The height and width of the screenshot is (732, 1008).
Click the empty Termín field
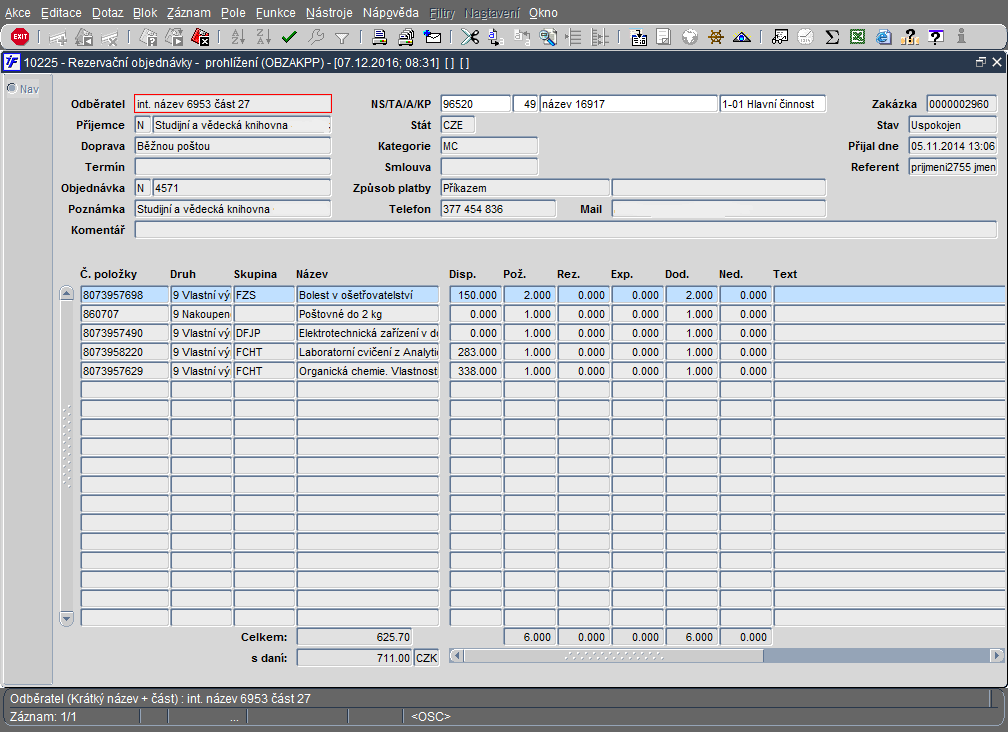click(233, 167)
